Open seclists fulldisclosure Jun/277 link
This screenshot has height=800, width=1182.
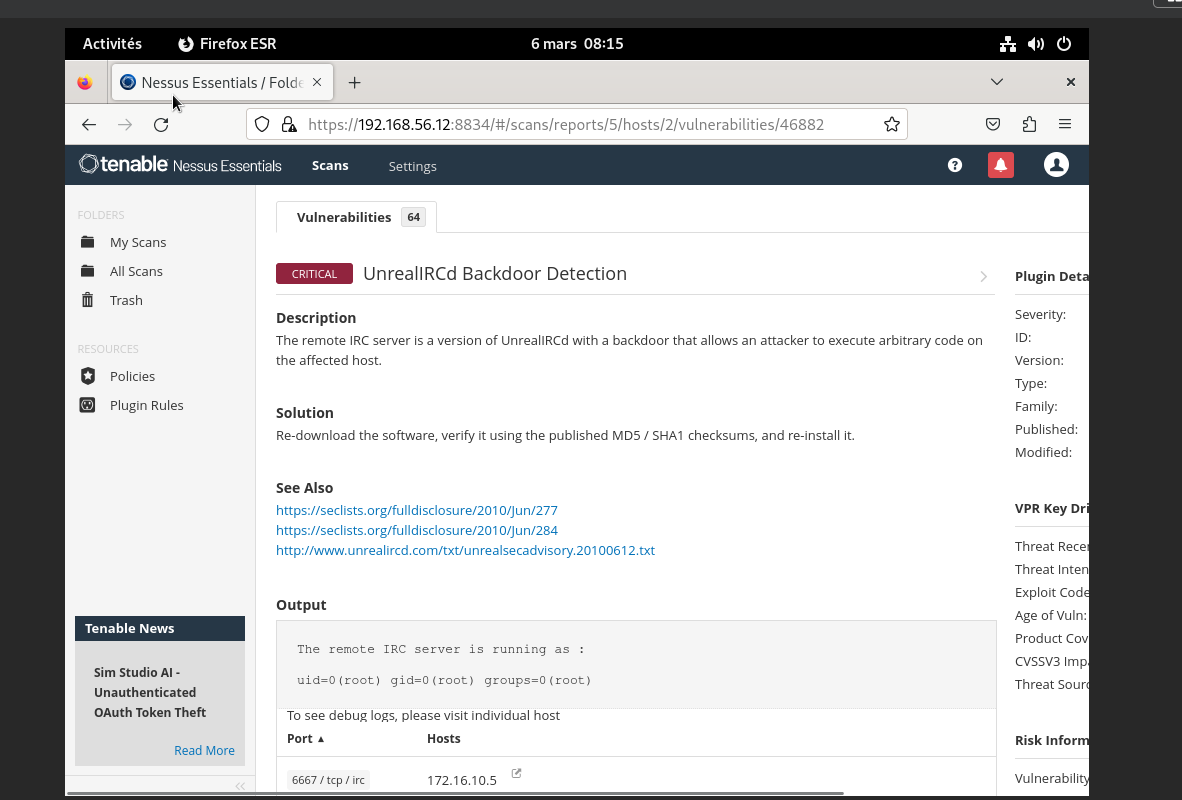click(x=417, y=510)
